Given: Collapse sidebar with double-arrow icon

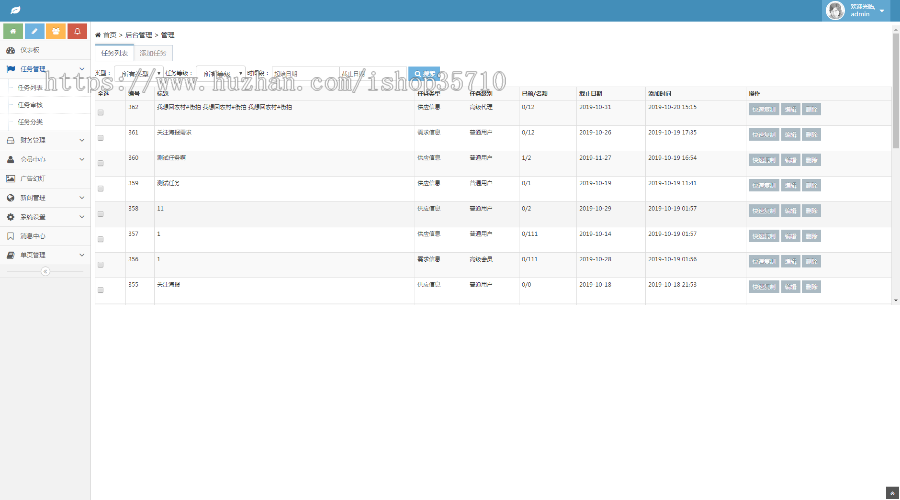Looking at the screenshot, I should tap(45, 272).
